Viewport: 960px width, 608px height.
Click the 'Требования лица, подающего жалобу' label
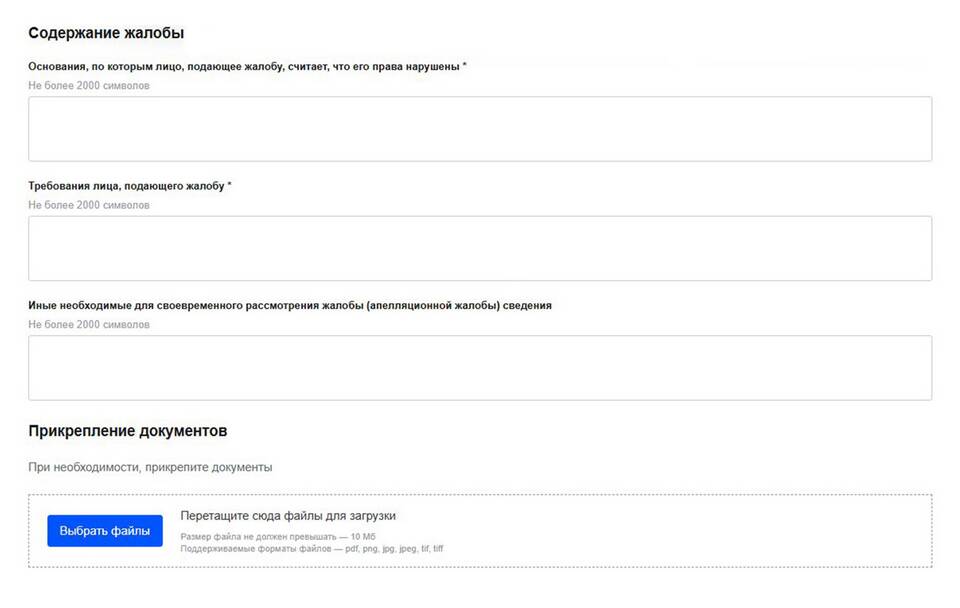(126, 186)
